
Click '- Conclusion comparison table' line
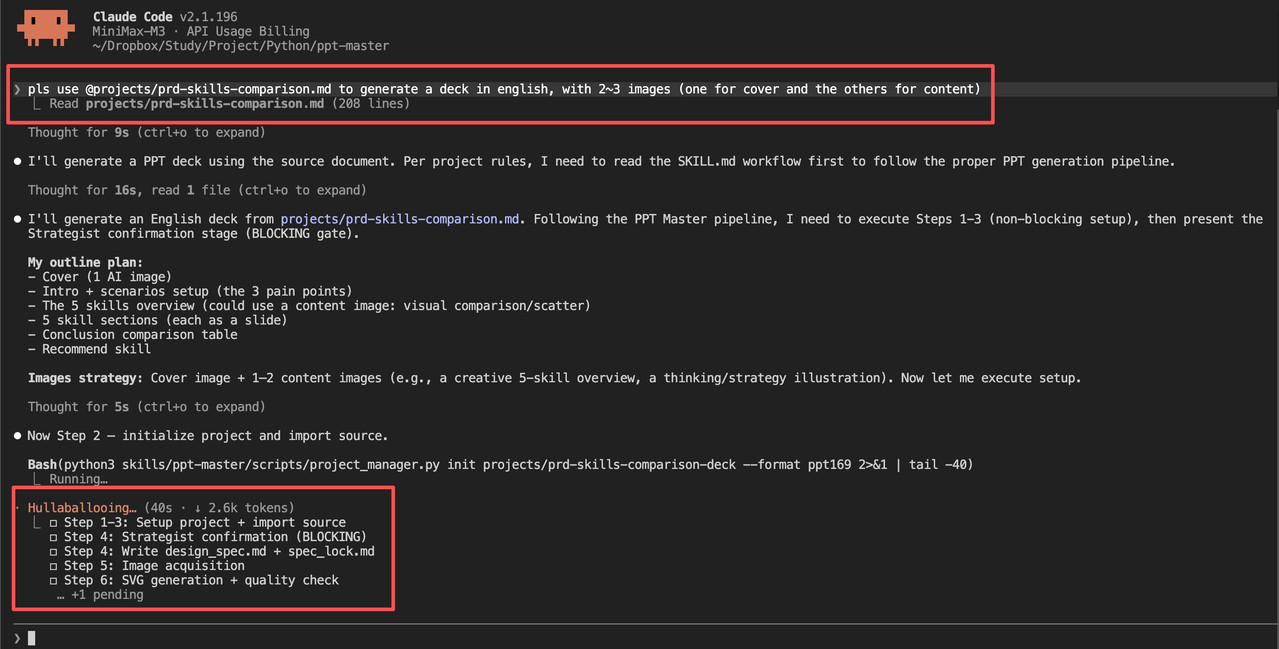tap(132, 334)
